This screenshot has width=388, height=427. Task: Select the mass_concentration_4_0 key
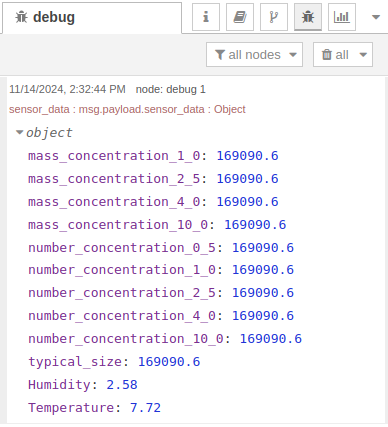pyautogui.click(x=114, y=202)
